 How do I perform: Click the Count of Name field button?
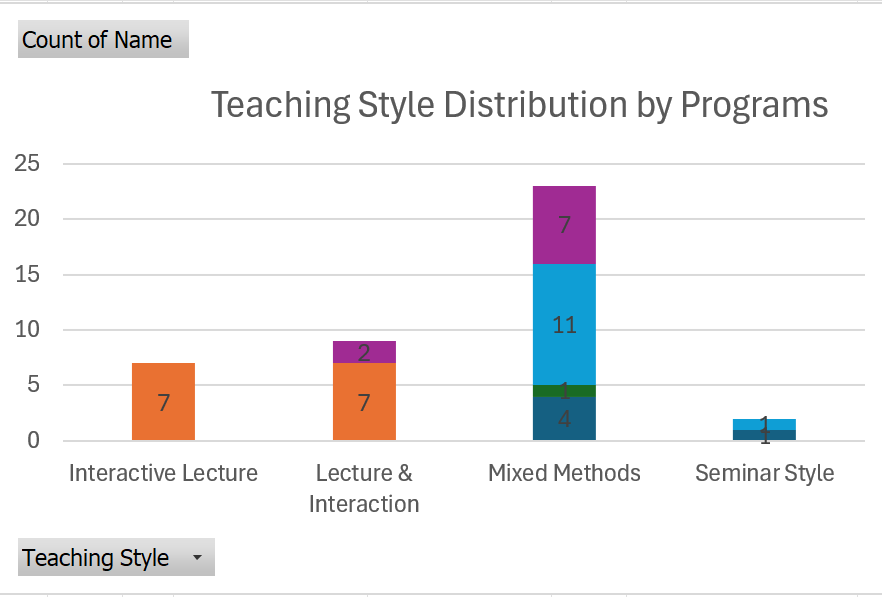pyautogui.click(x=104, y=39)
